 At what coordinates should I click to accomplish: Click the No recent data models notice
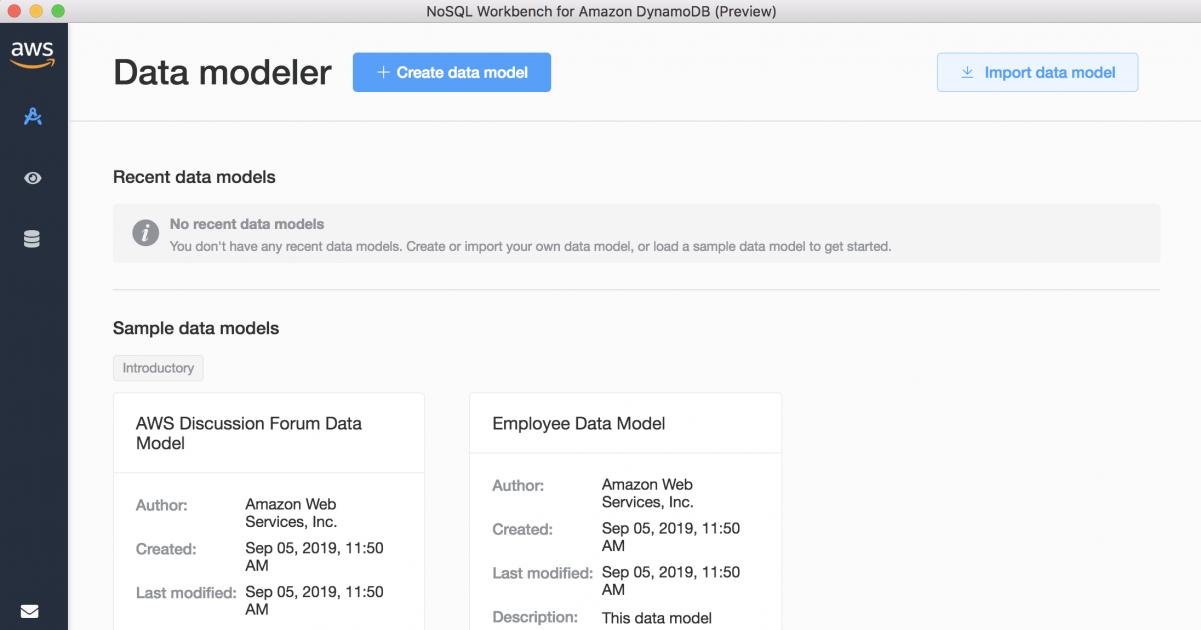coord(636,233)
